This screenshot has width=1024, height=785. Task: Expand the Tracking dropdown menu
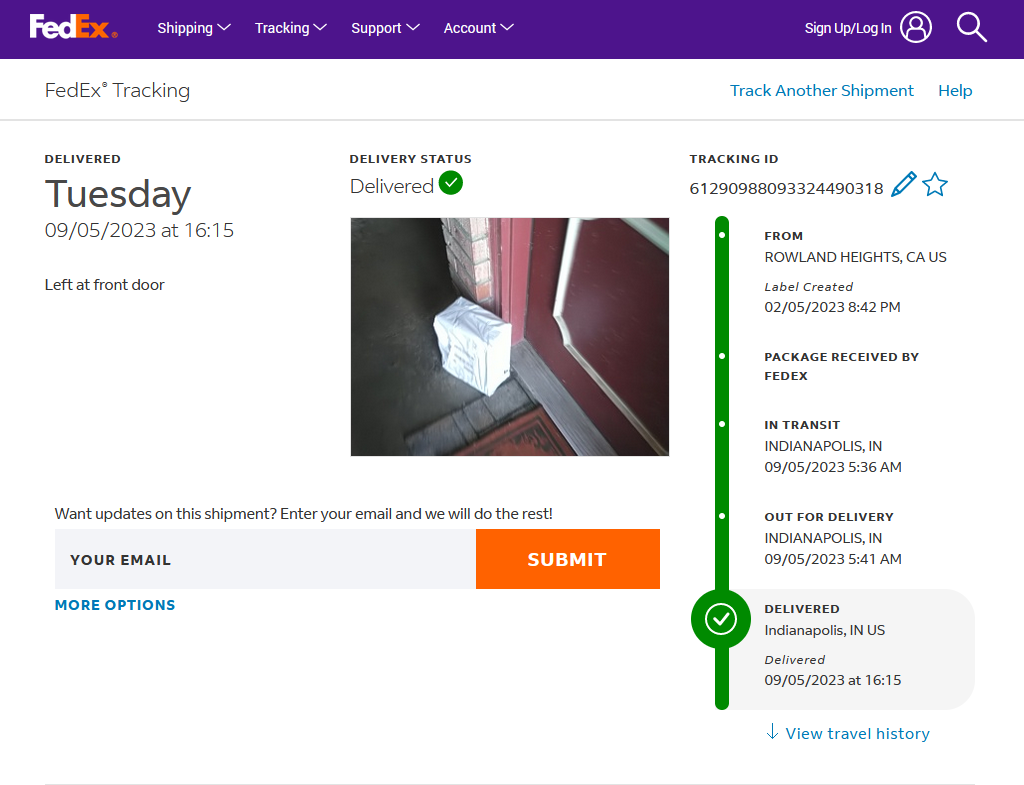pyautogui.click(x=291, y=28)
